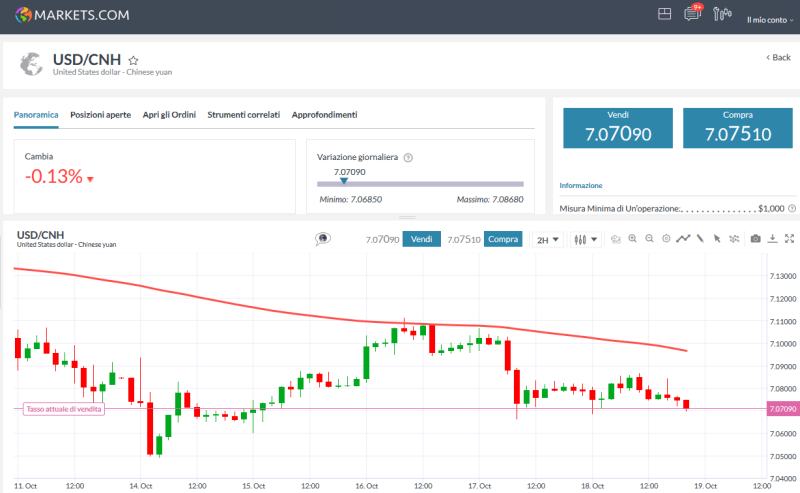Take chart snapshot with camera icon

coord(755,239)
